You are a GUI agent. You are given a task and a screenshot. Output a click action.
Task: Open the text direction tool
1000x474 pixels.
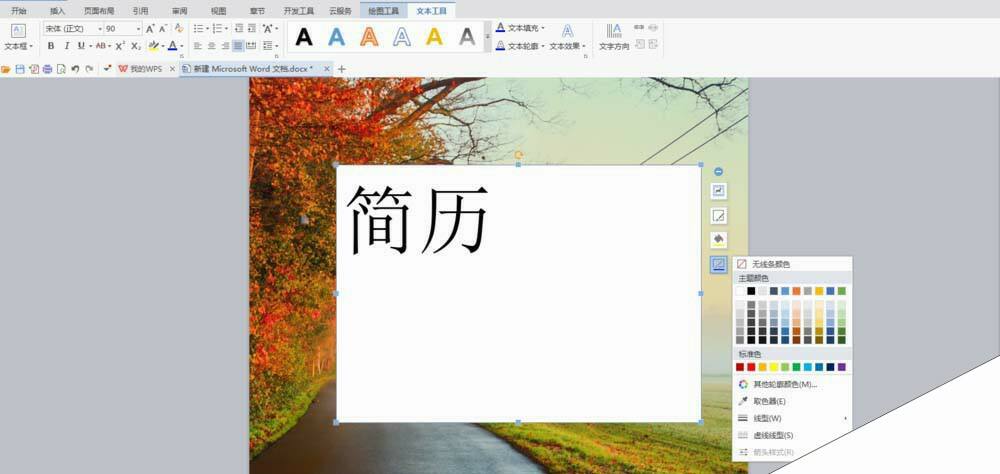[614, 36]
